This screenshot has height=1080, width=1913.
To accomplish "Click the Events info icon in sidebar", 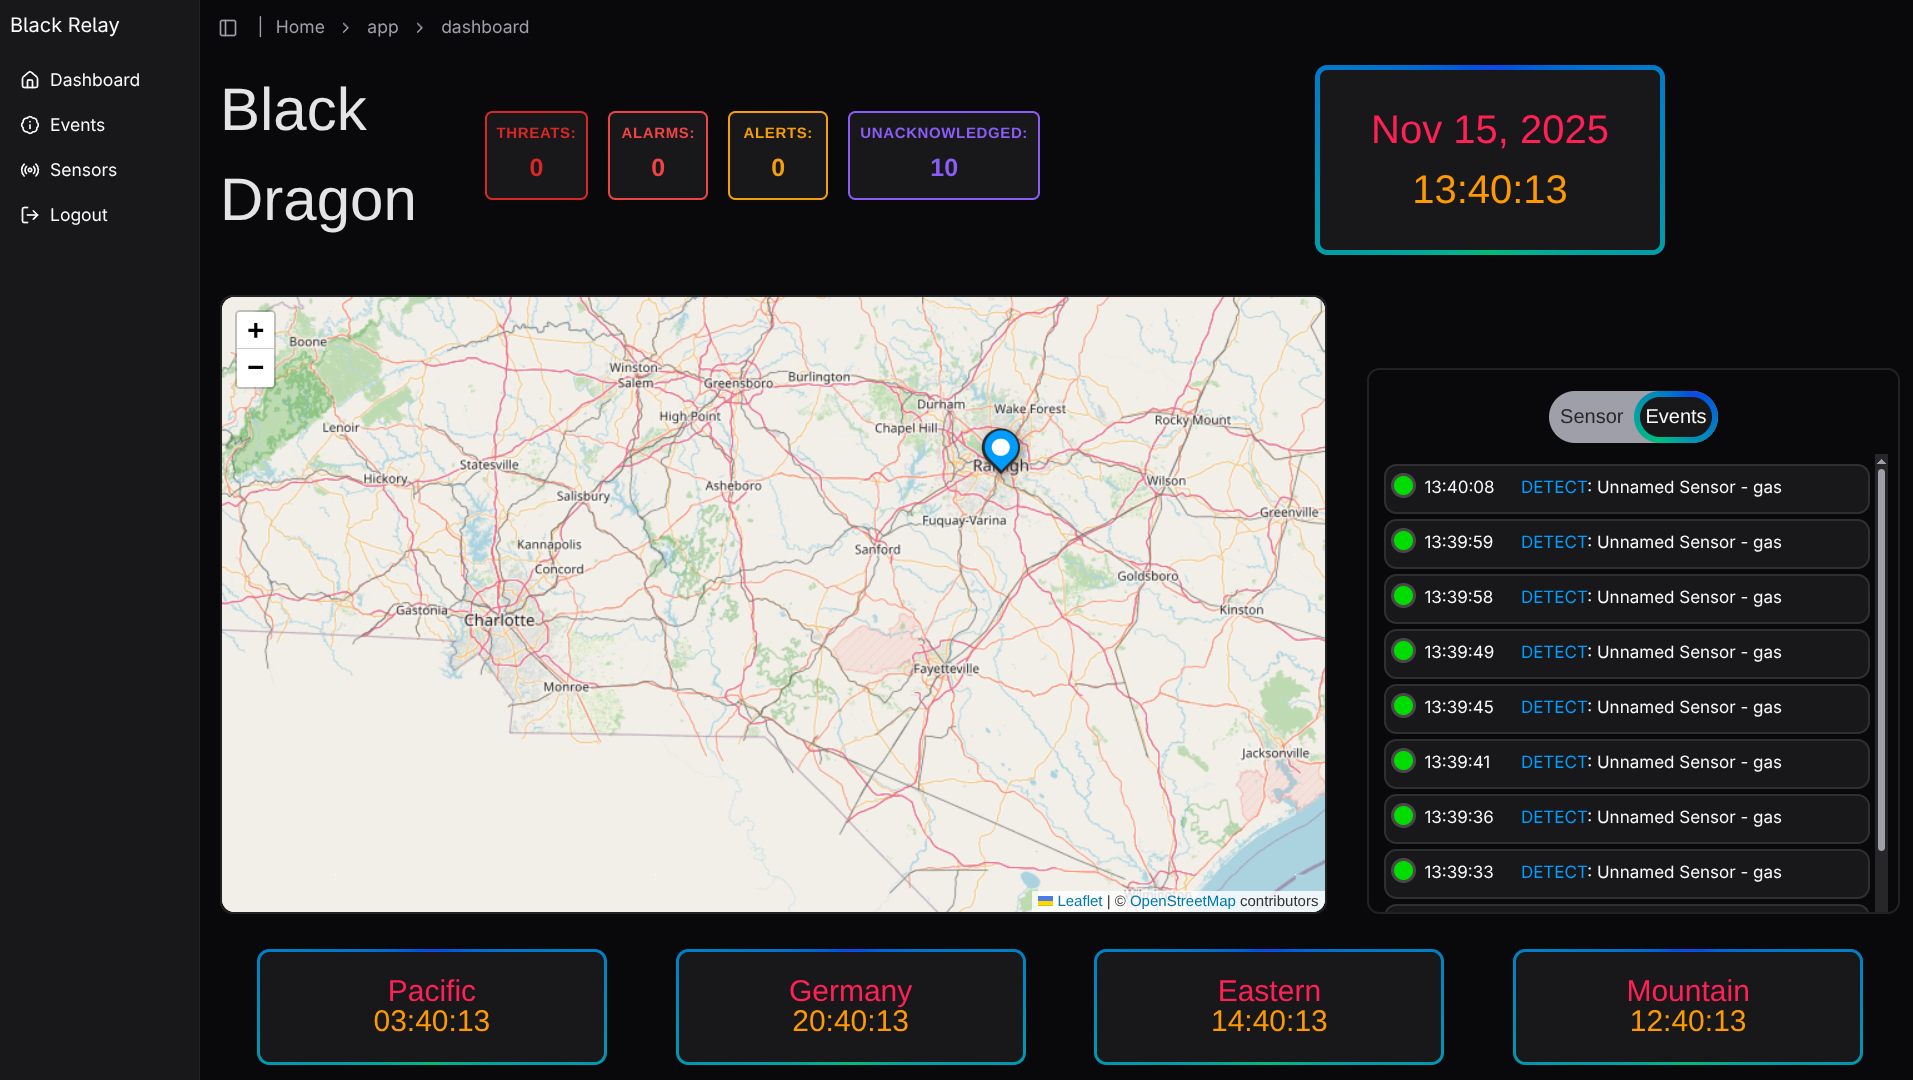I will (30, 125).
